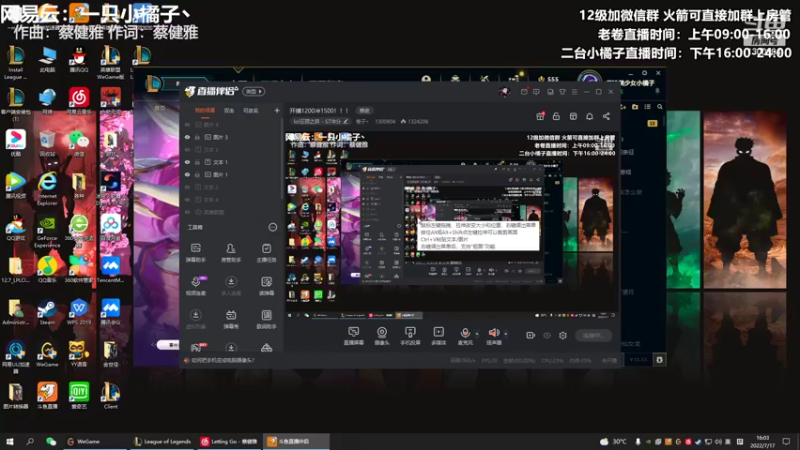Screen dimensions: 800x450
Task: Open the 视频连麦 tool with the purple badge
Action: (x=195, y=286)
